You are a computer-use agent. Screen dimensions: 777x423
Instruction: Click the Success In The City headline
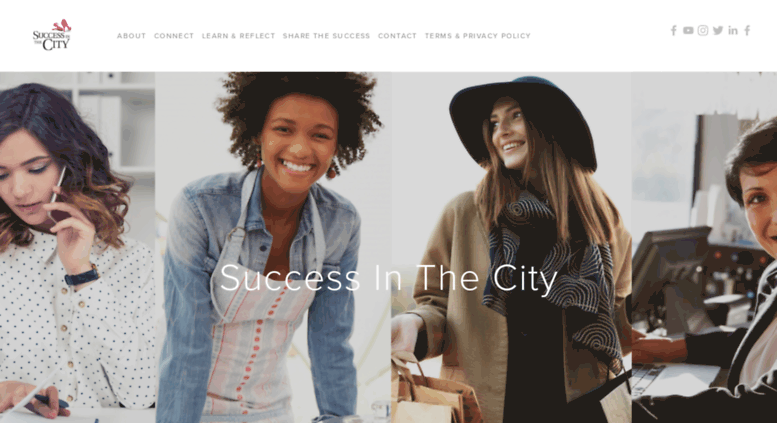(389, 278)
